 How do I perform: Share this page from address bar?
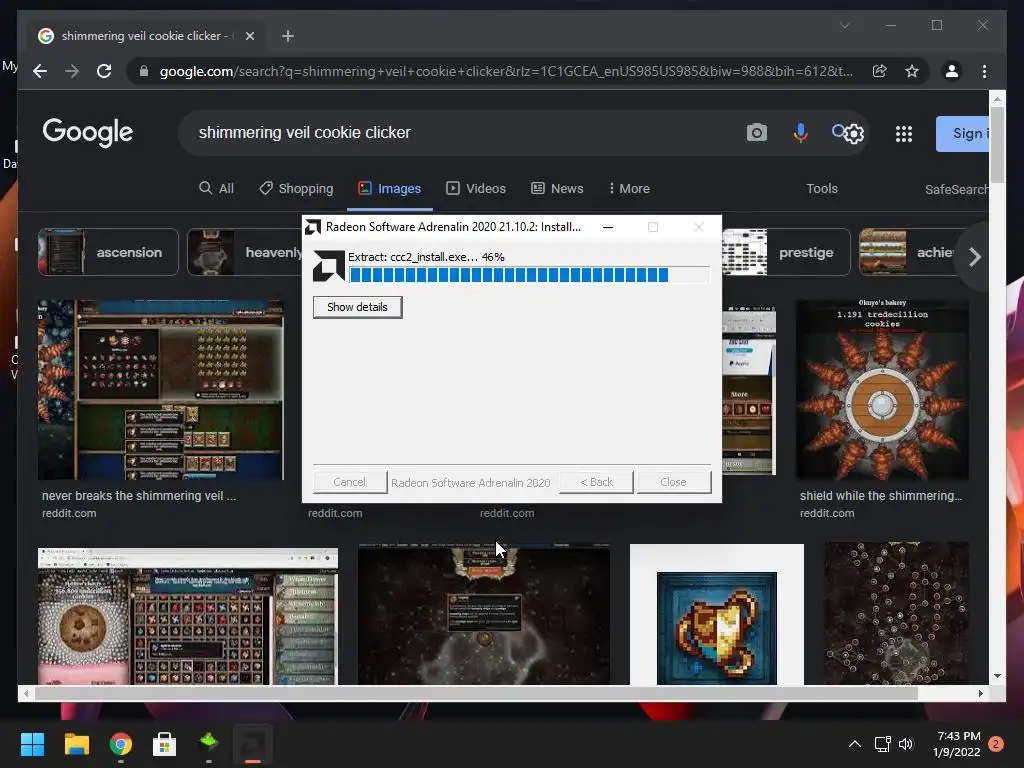880,71
